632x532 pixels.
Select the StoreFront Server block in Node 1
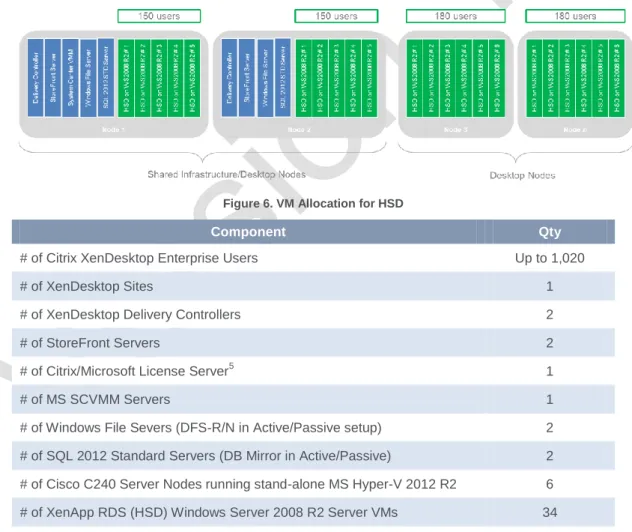pyautogui.click(x=53, y=78)
